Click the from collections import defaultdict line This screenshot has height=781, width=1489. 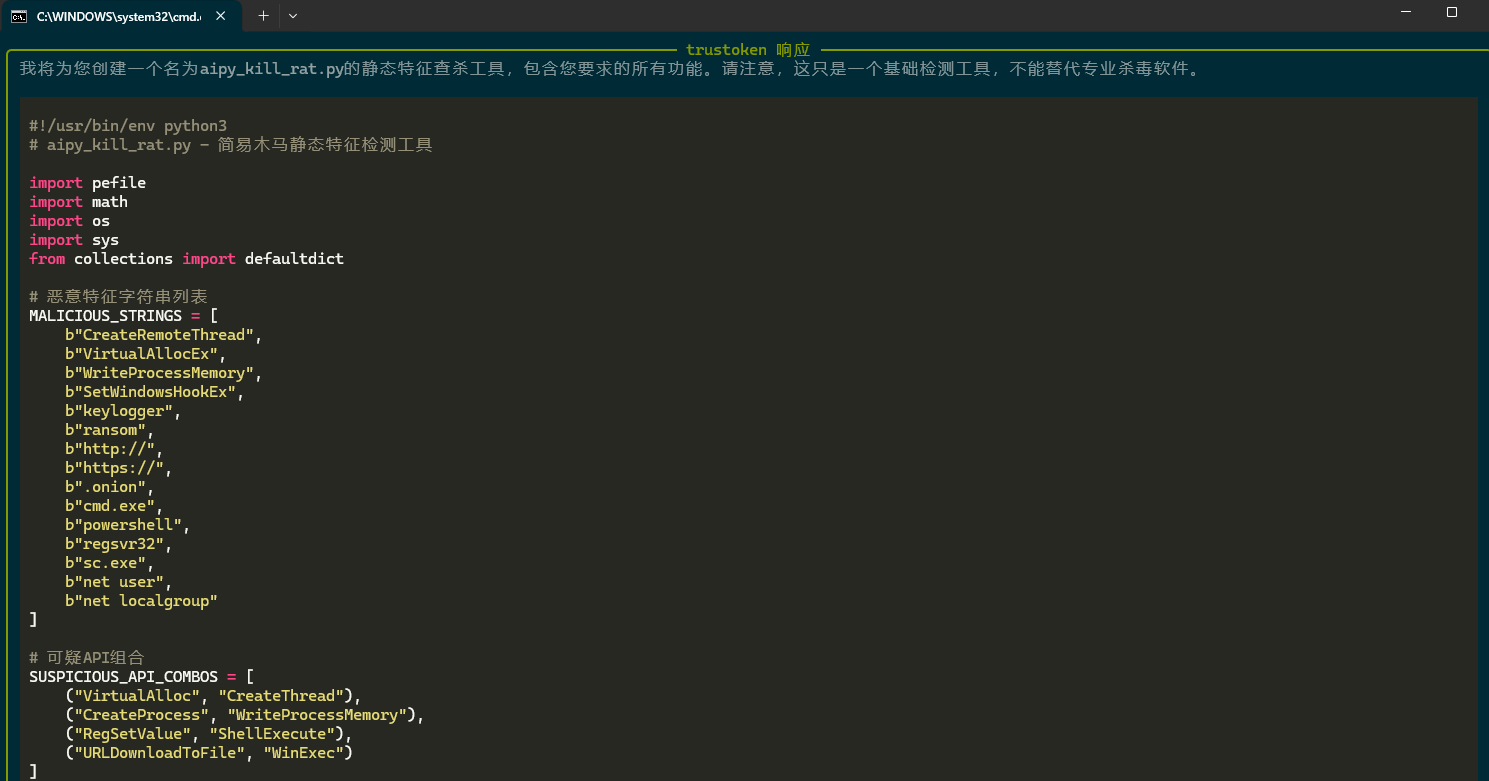click(186, 259)
